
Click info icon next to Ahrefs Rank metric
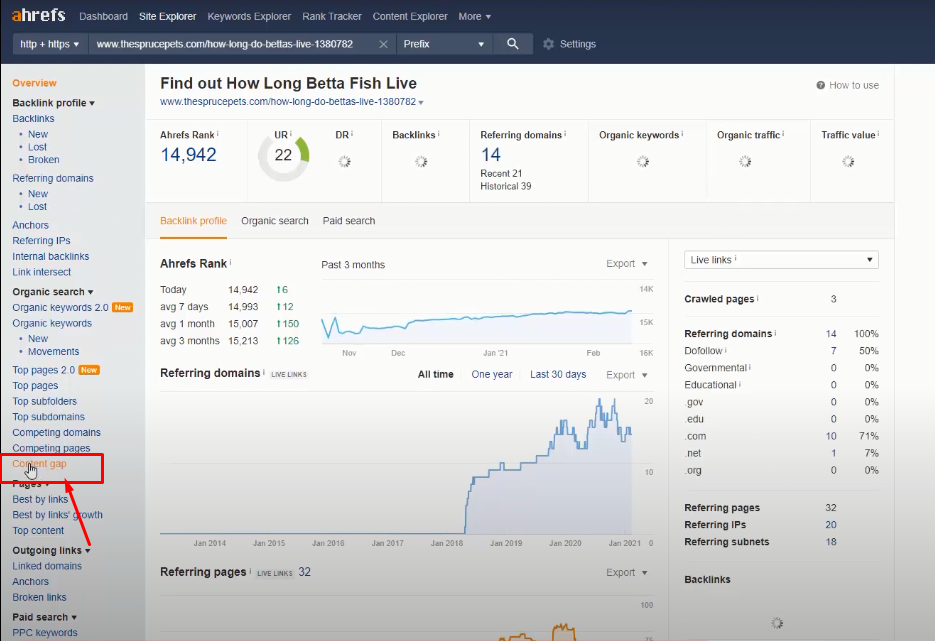click(218, 134)
